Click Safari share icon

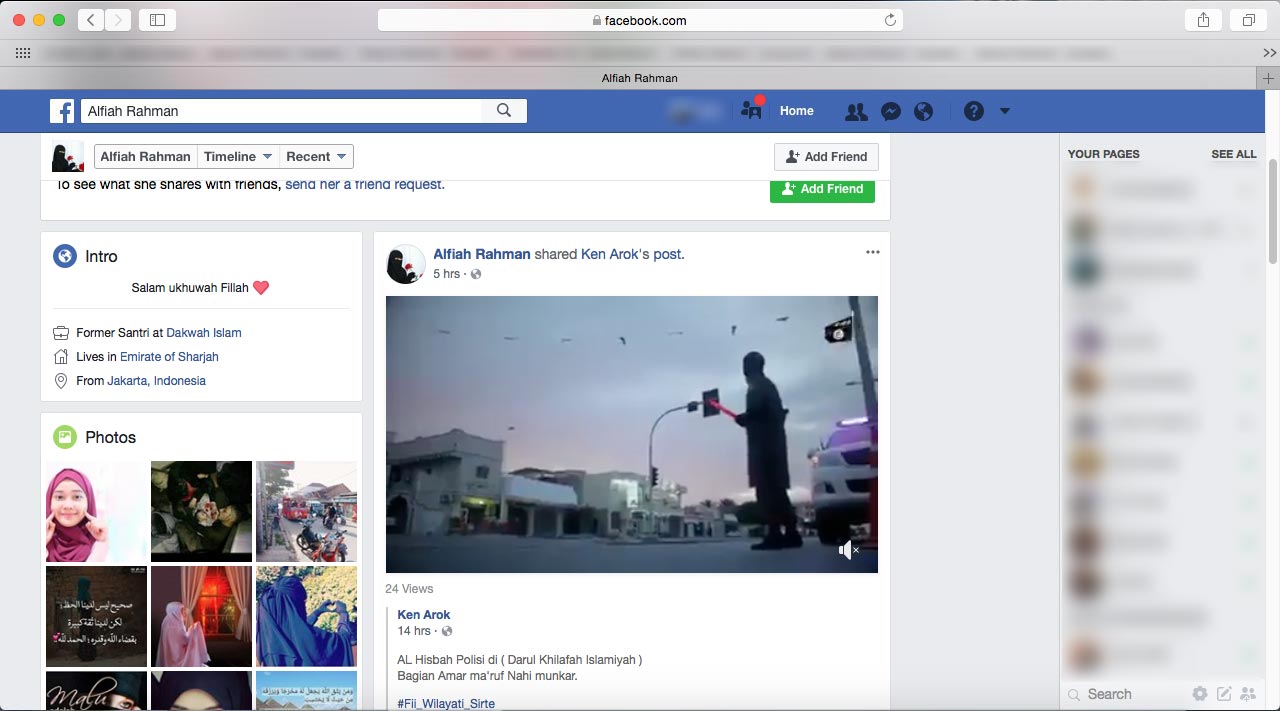pyautogui.click(x=1203, y=20)
